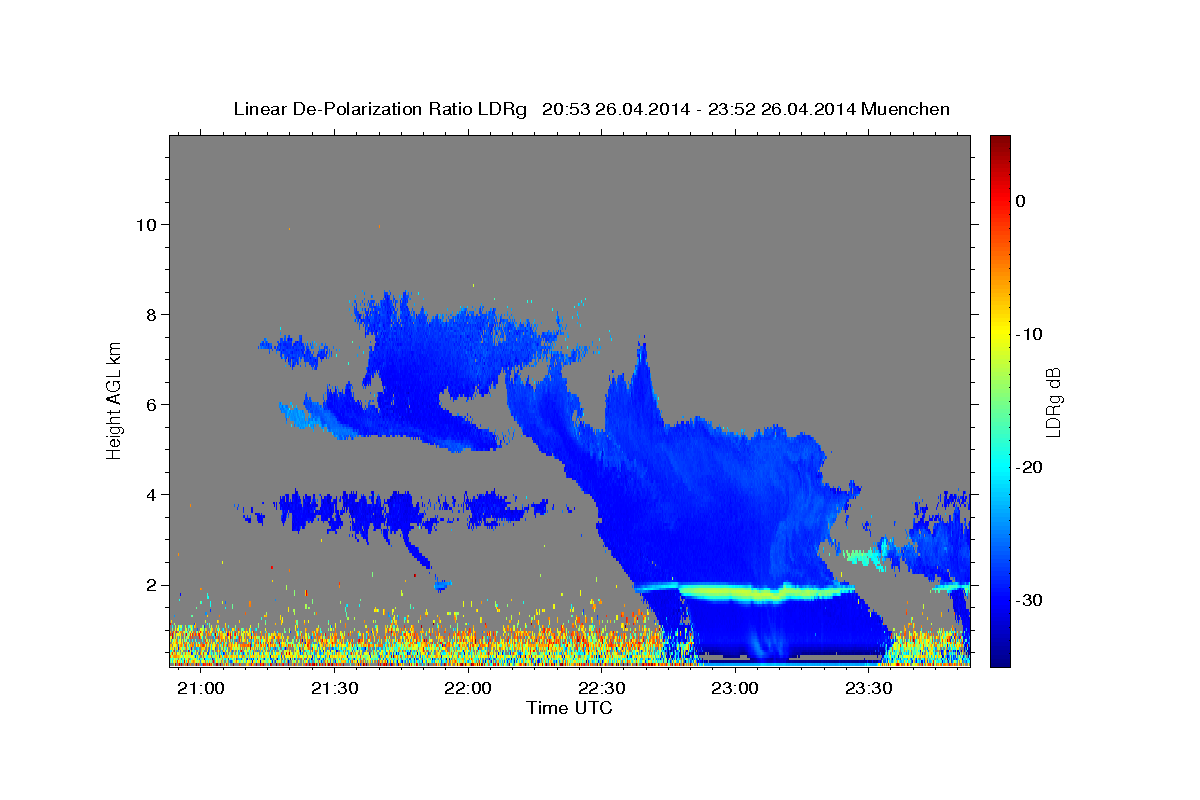Click the height tick label '6'

click(154, 405)
